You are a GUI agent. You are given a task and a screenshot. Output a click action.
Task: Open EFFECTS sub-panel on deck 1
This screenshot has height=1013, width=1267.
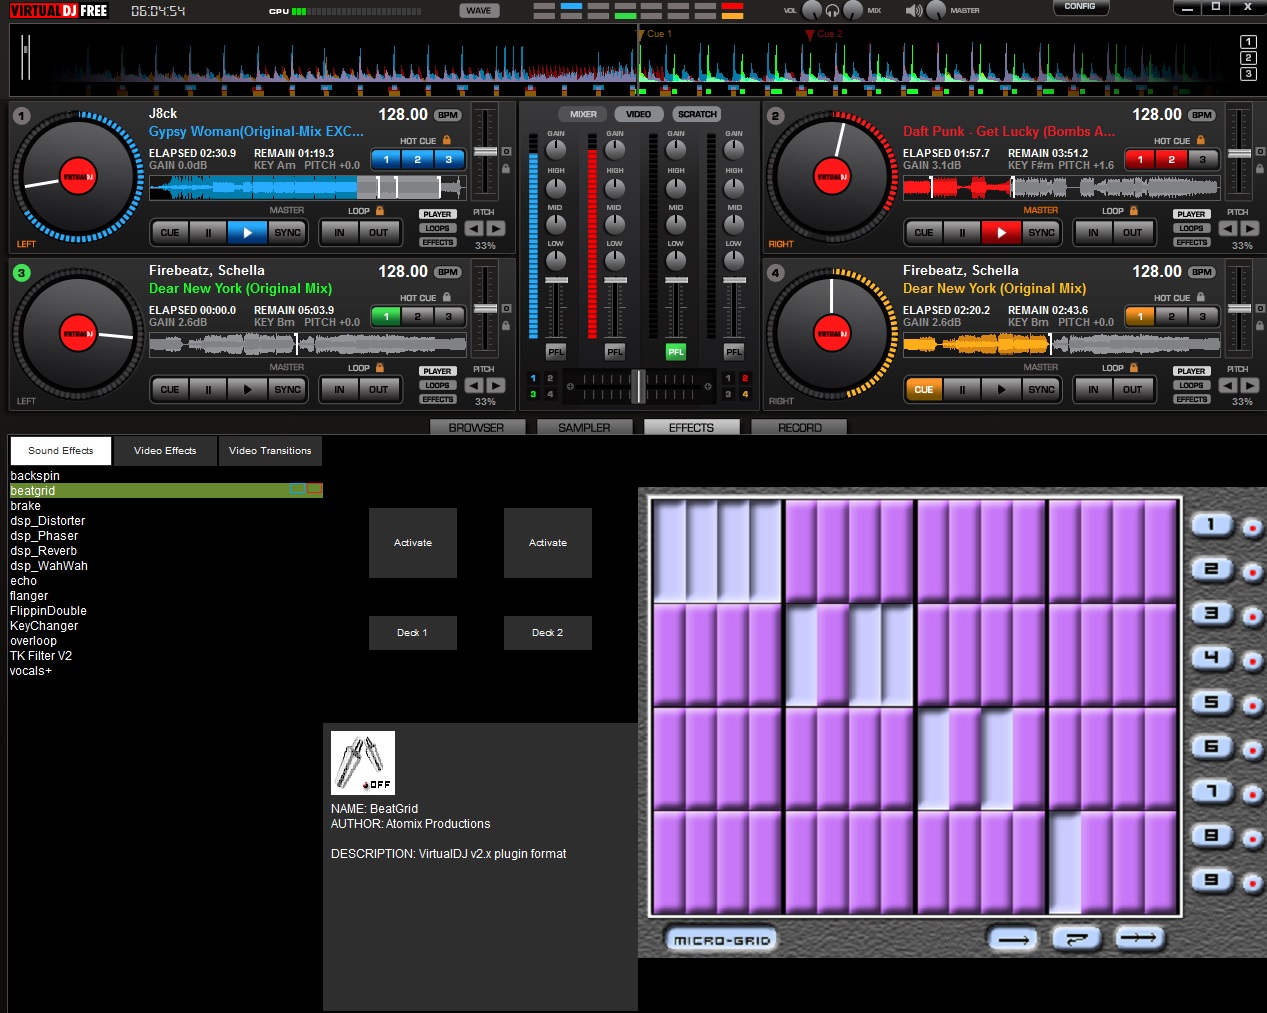438,243
